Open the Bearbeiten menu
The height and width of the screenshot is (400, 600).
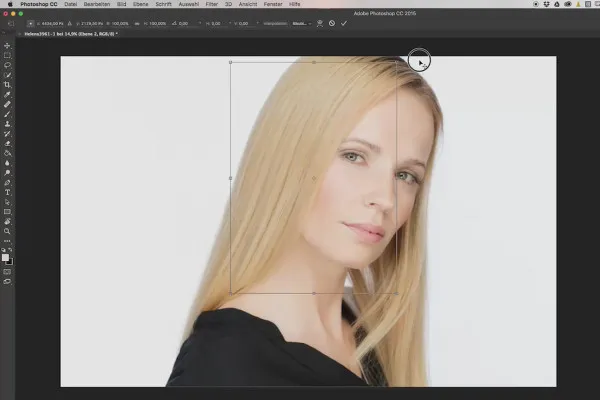97,4
